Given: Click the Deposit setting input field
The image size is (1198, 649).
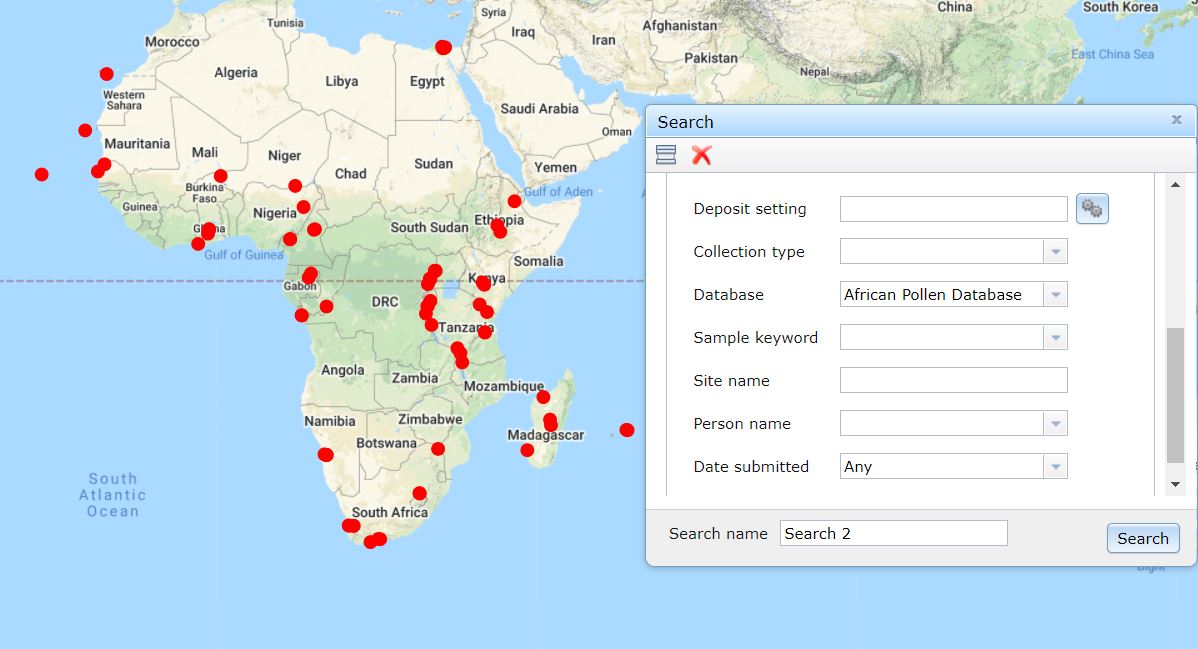Looking at the screenshot, I should pos(953,209).
